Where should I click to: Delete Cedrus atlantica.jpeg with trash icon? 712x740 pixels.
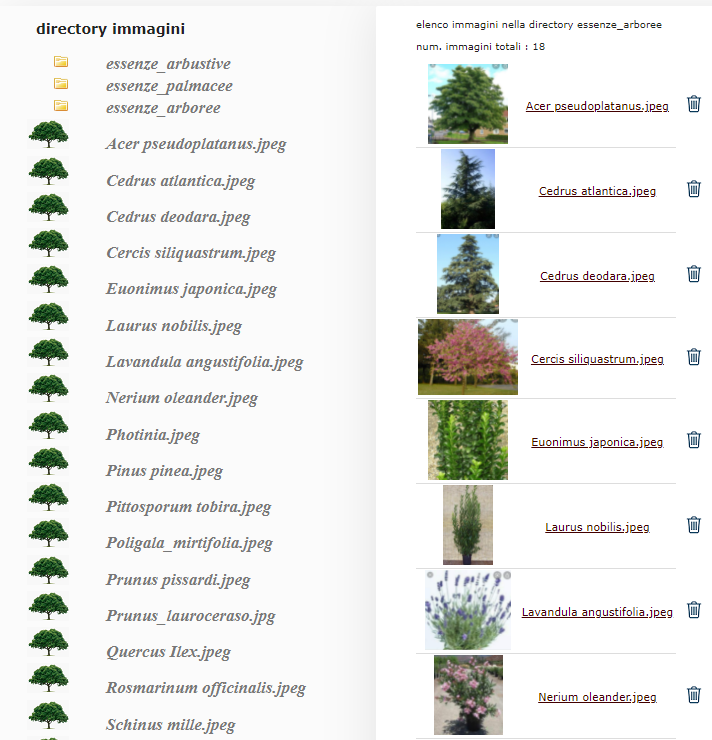[694, 189]
